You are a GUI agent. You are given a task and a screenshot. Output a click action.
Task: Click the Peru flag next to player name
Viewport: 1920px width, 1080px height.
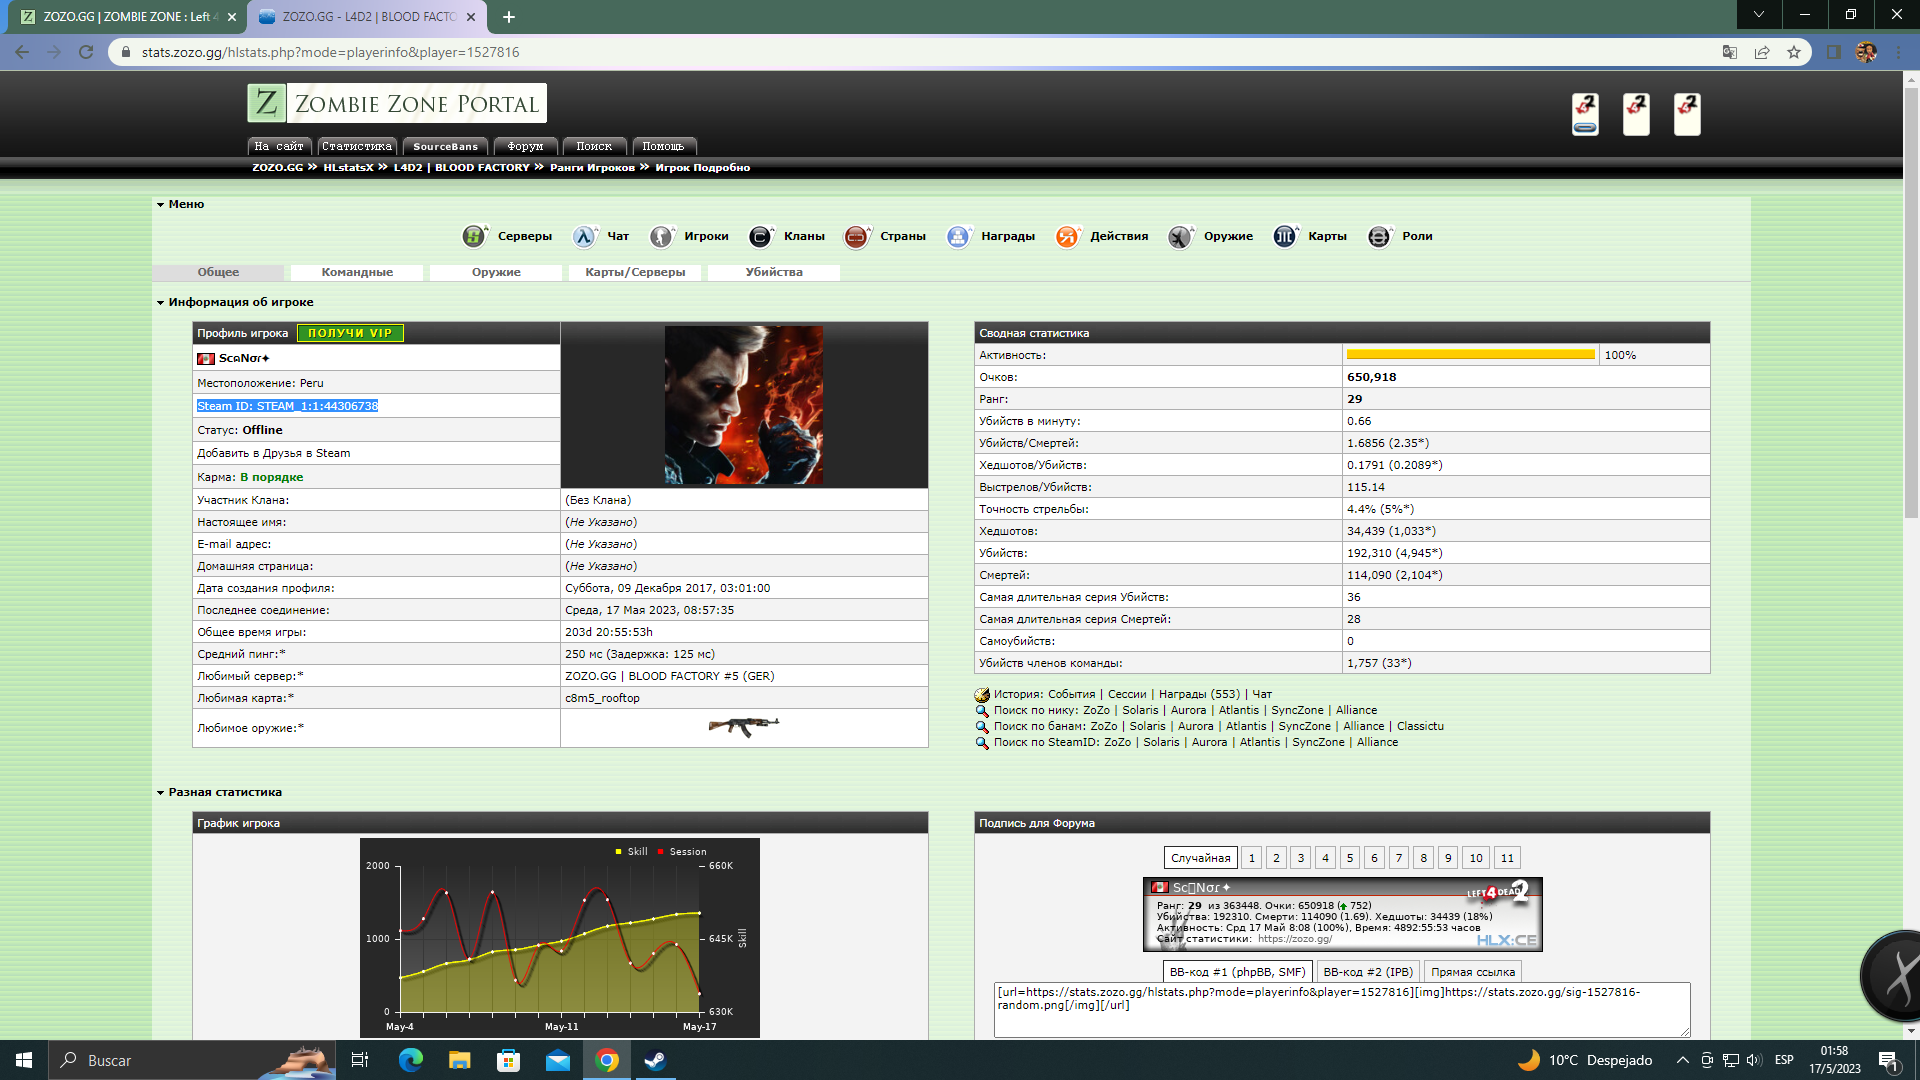coord(206,359)
